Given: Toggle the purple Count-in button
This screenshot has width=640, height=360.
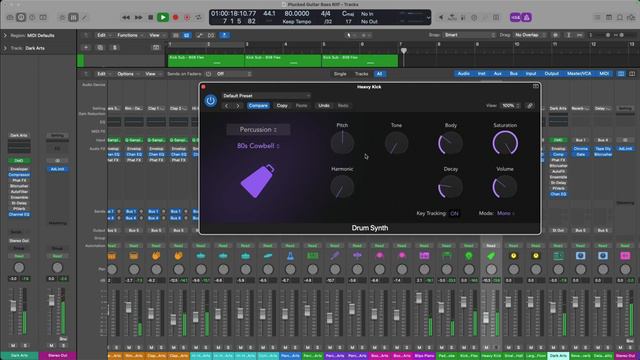Looking at the screenshot, I should (515, 18).
